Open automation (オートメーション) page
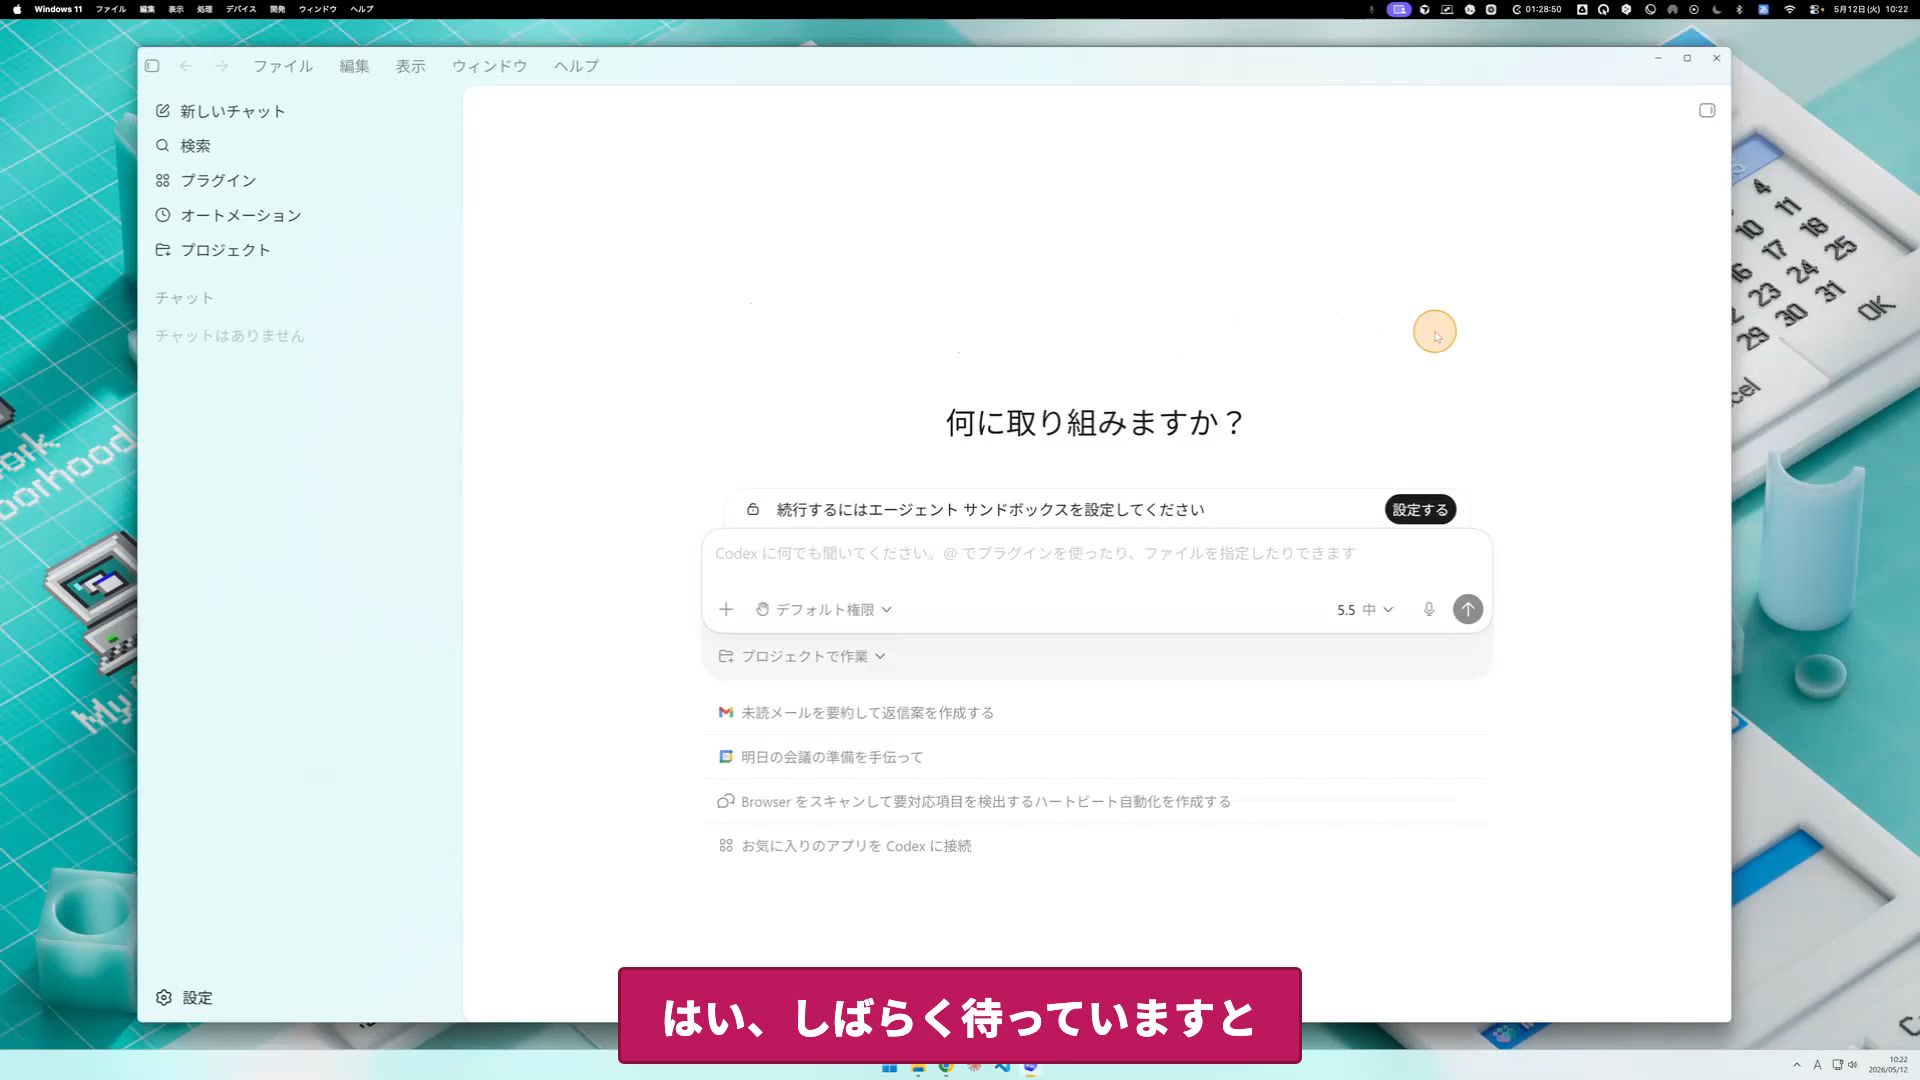This screenshot has height=1080, width=1920. coord(228,216)
